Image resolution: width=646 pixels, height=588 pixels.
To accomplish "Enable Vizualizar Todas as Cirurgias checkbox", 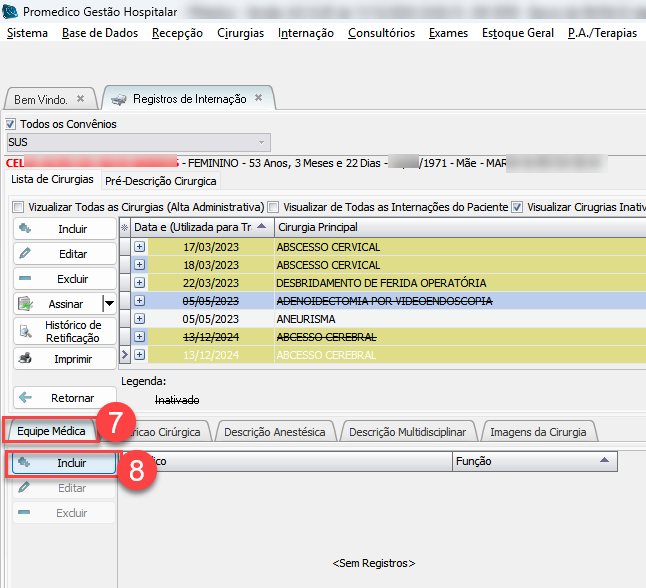I will (x=19, y=207).
